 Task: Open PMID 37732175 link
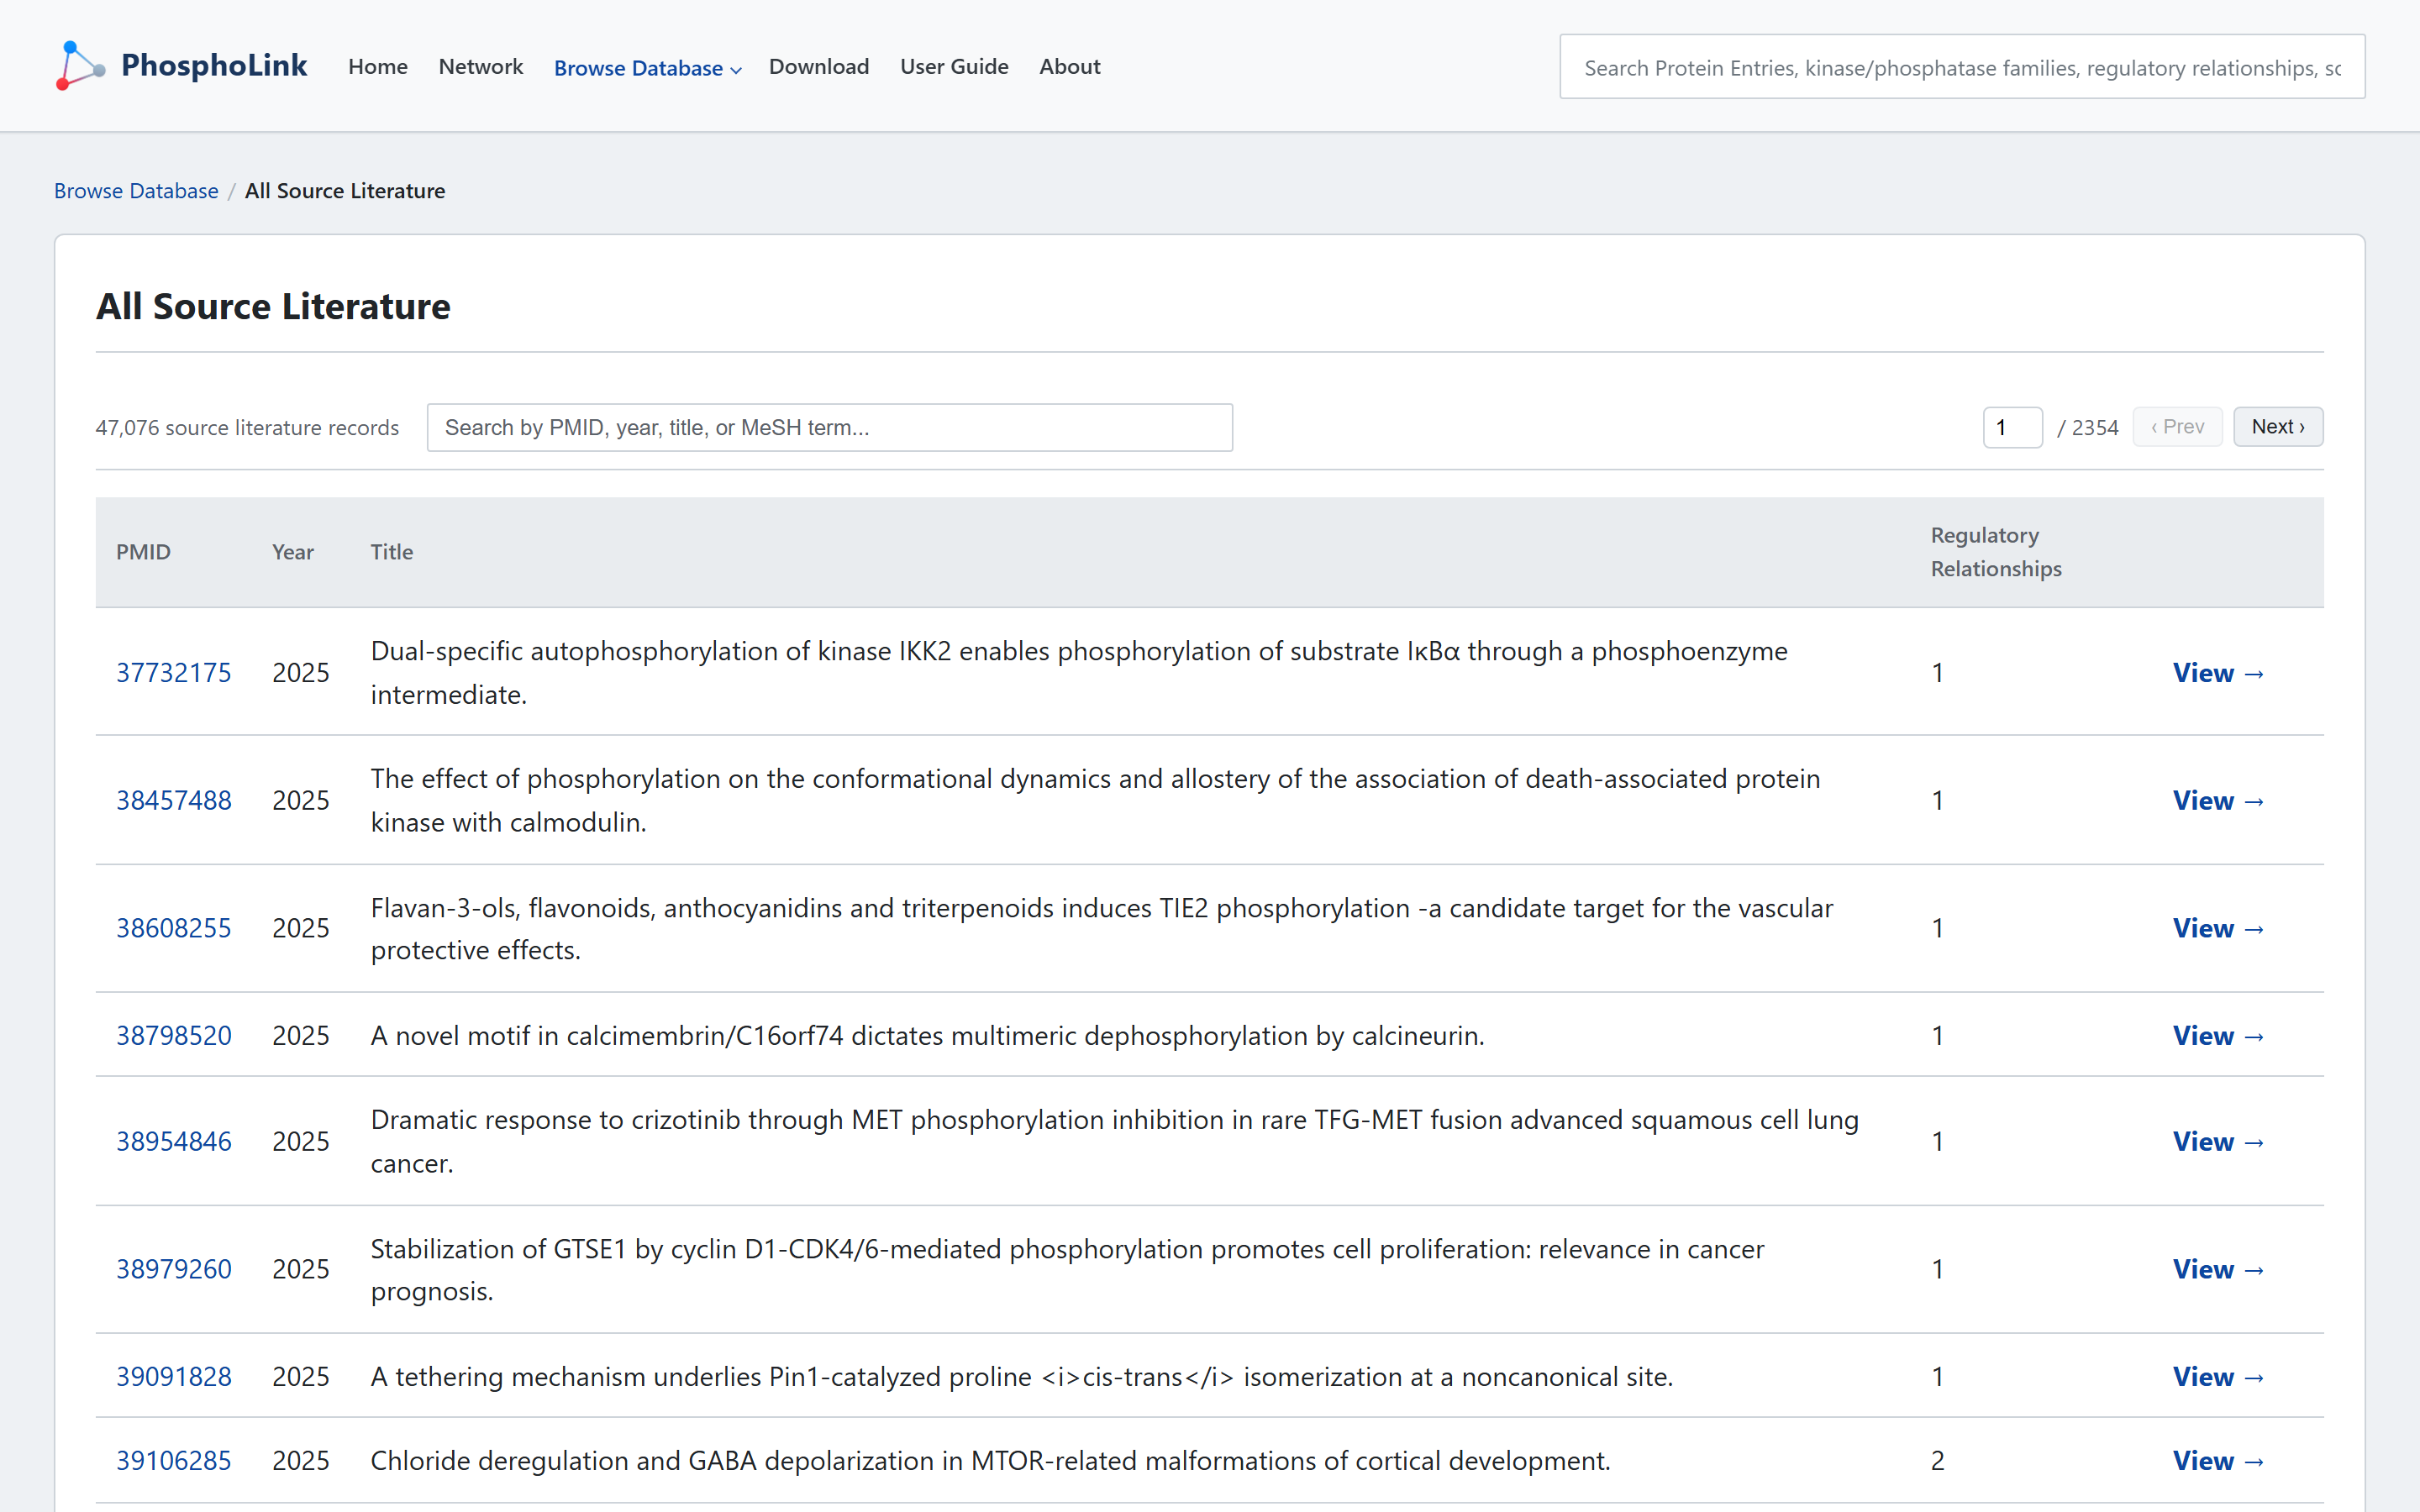tap(173, 673)
